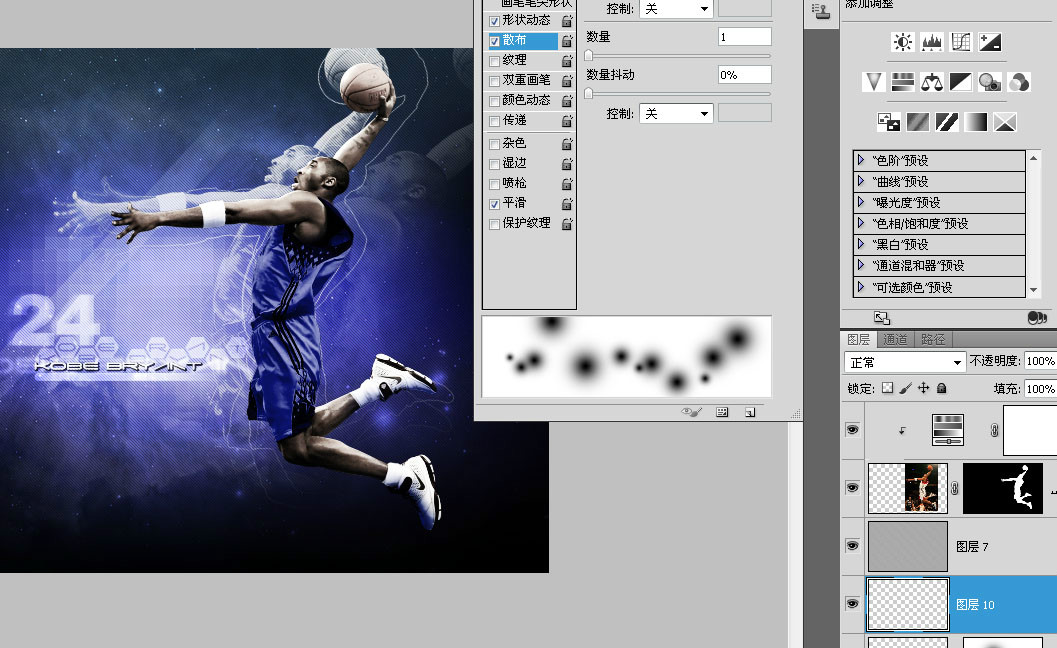The image size is (1057, 648).
Task: Lock image pixels (brush icon)
Action: (x=906, y=388)
